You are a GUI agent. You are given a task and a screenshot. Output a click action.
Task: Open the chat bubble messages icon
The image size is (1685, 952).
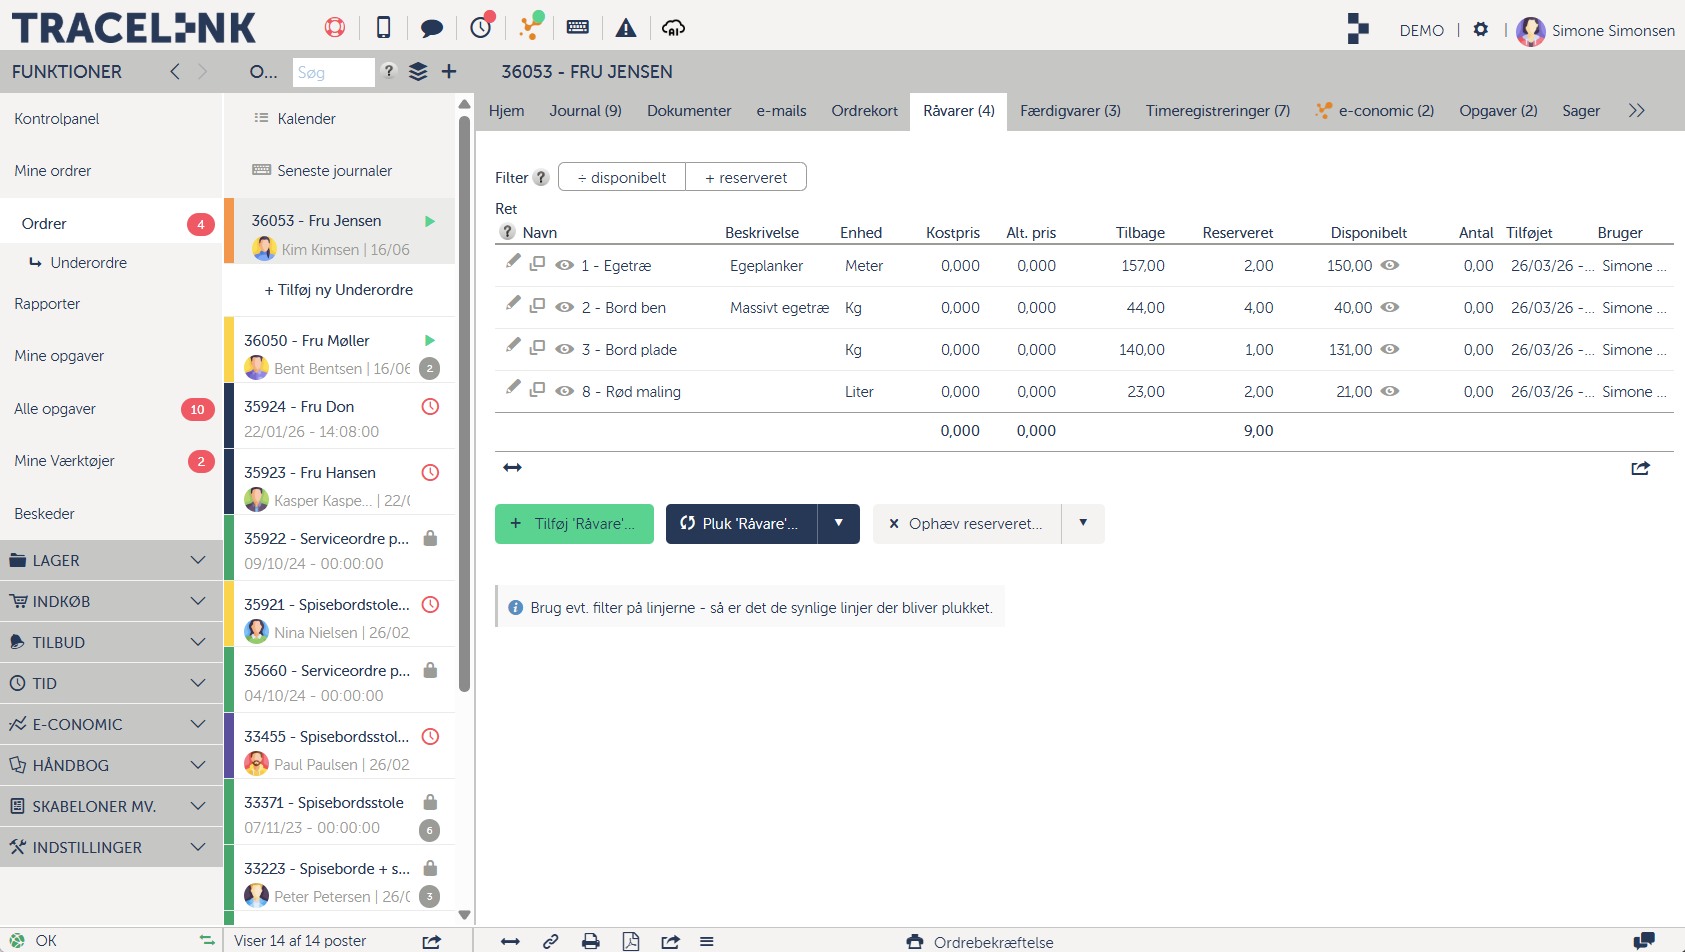[432, 28]
